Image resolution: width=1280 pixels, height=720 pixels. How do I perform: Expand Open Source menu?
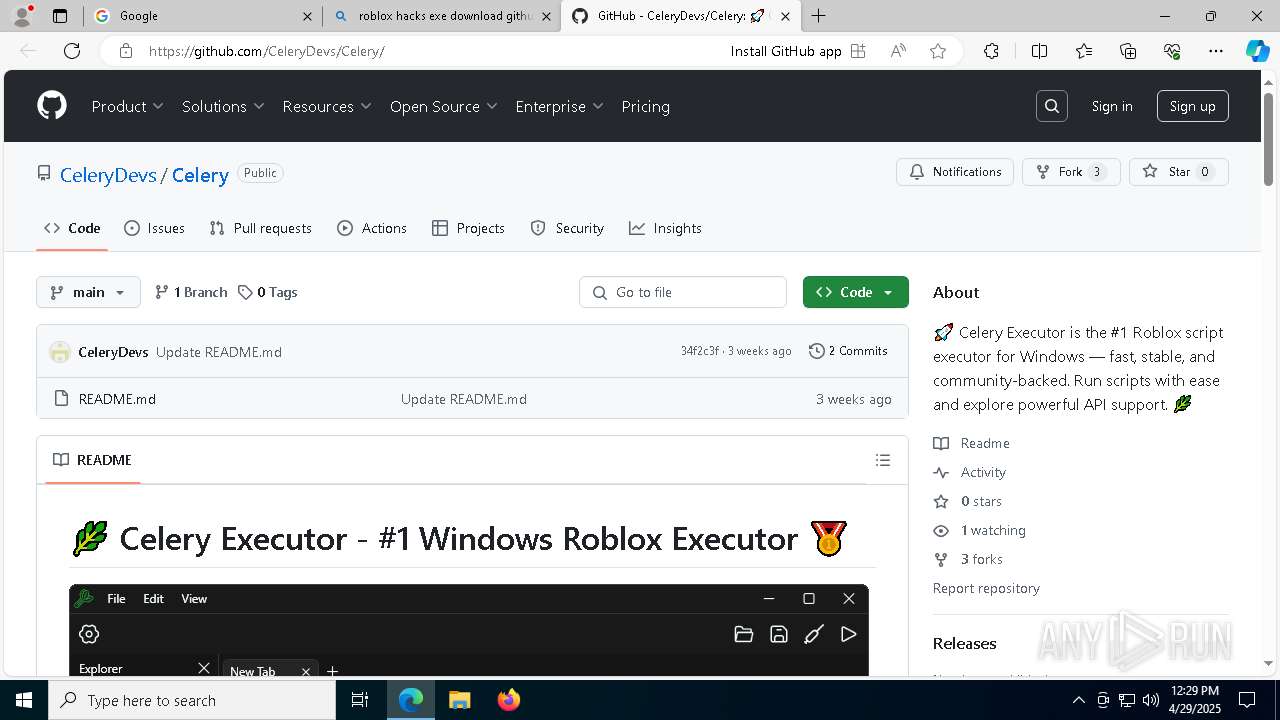[443, 106]
